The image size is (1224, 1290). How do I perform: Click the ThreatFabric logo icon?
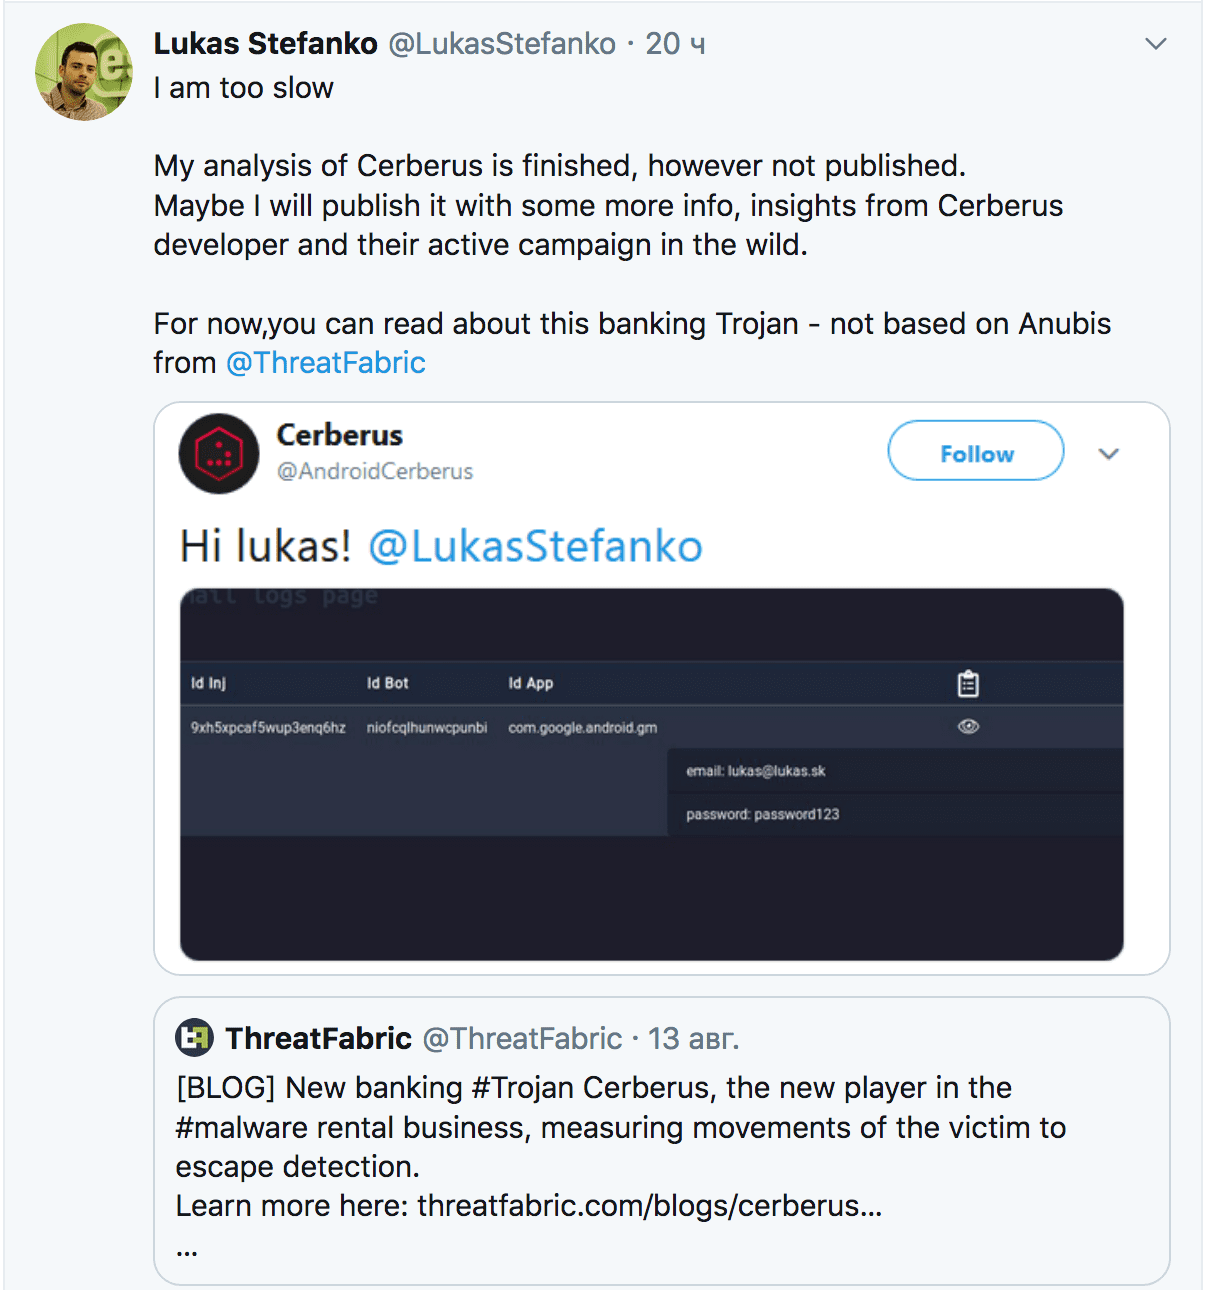194,1038
